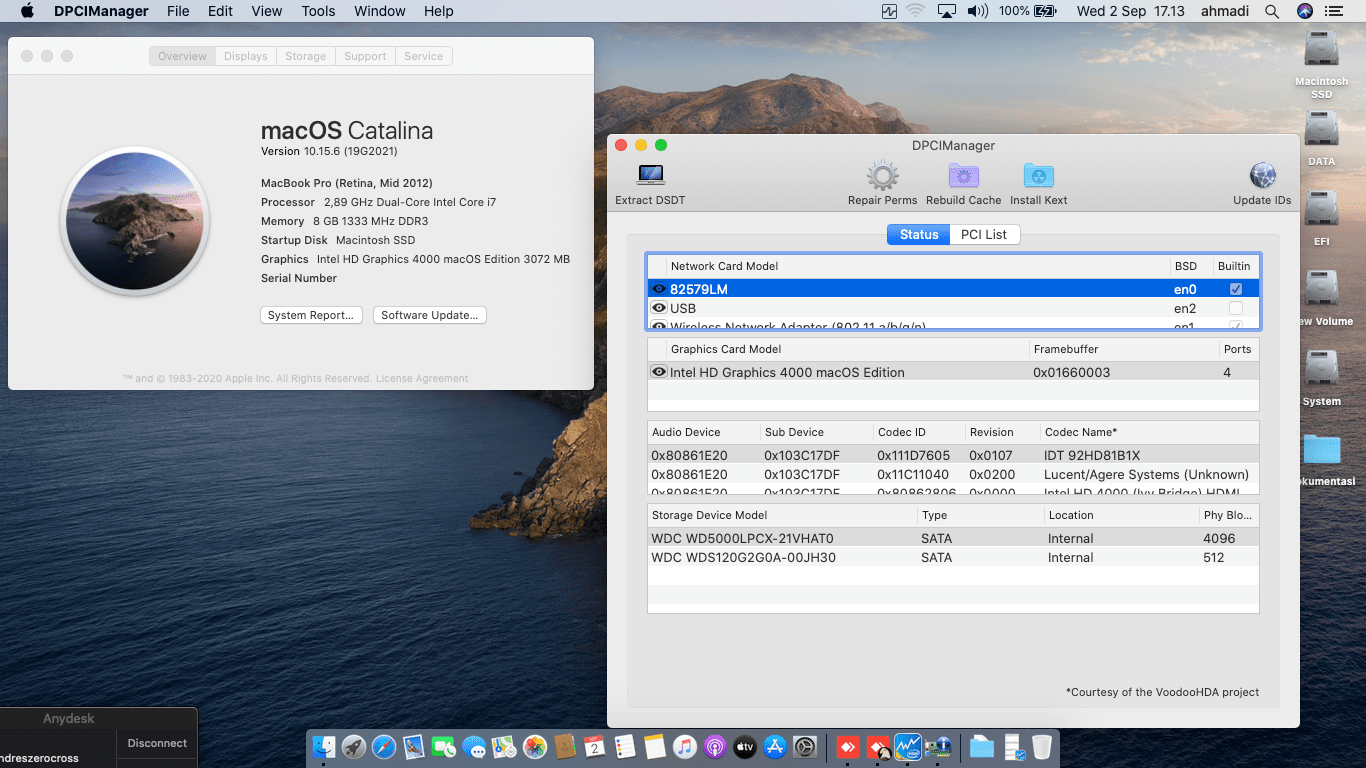The height and width of the screenshot is (768, 1366).
Task: Uncheck Builtin for 82579LM network card
Action: pos(1236,289)
